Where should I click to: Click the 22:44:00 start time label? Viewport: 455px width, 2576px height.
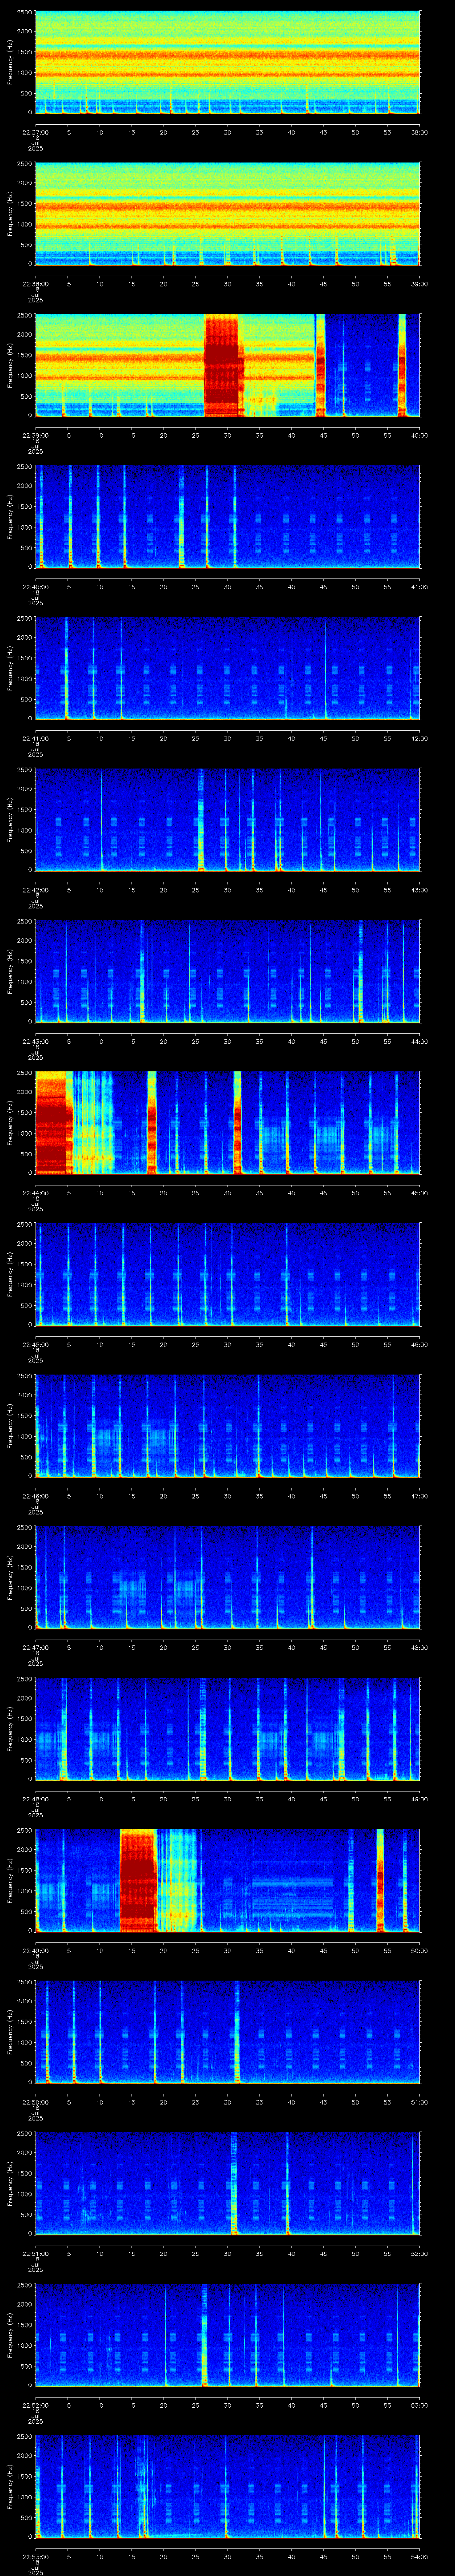35,1192
